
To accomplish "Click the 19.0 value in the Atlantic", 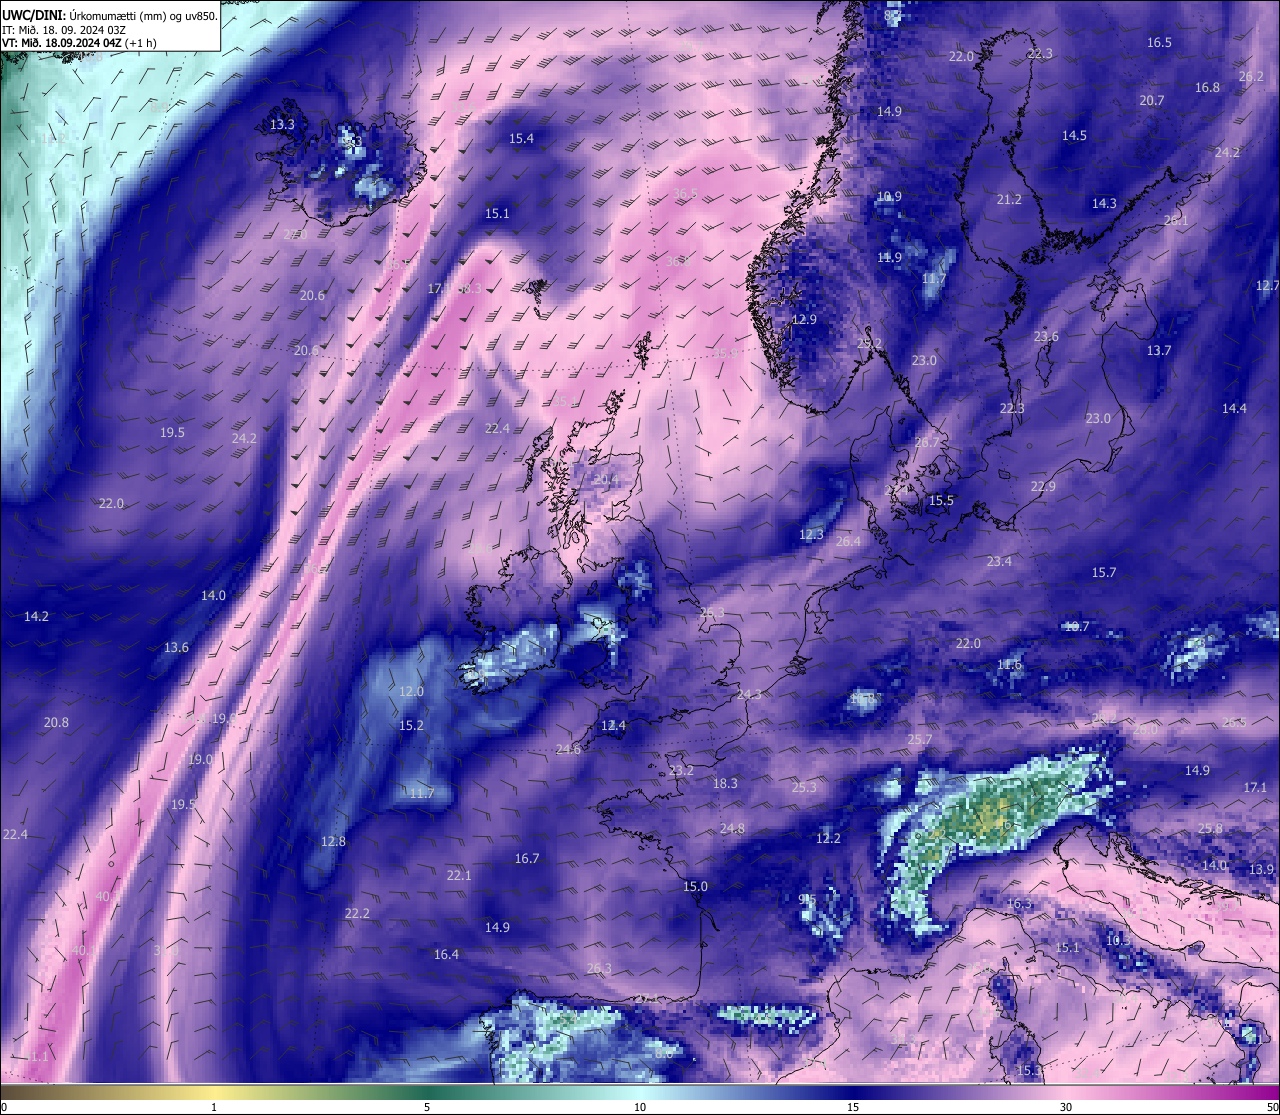I will click(x=200, y=760).
